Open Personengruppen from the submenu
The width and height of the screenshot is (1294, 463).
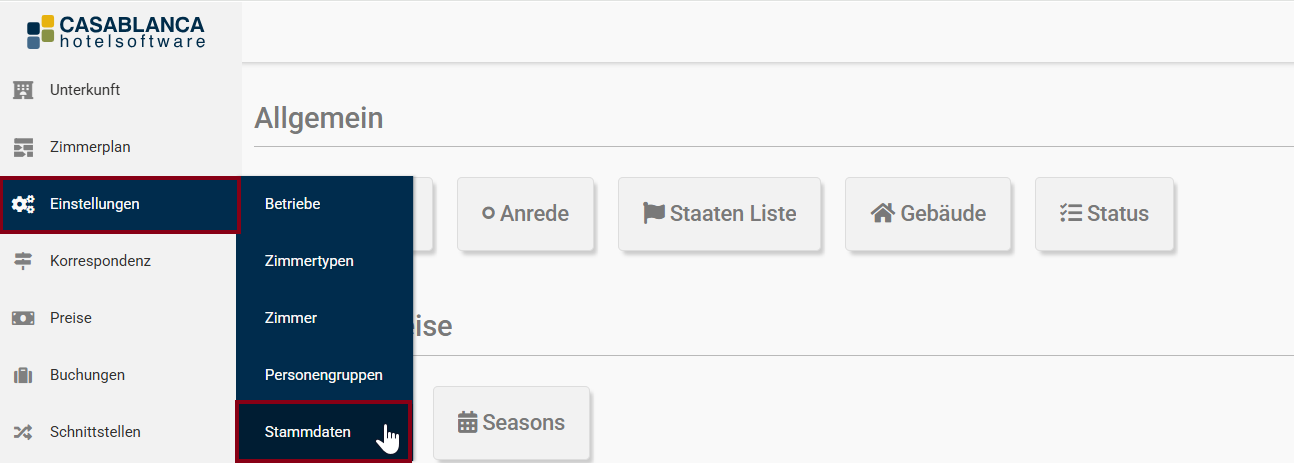tap(324, 375)
